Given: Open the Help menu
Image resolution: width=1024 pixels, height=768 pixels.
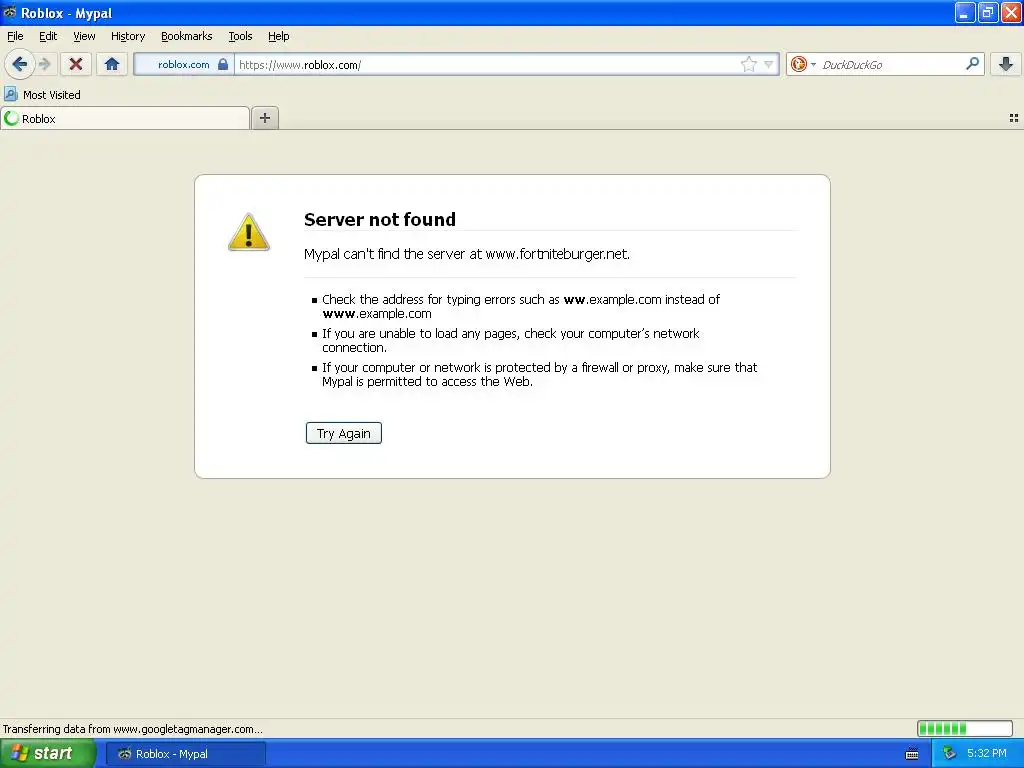Looking at the screenshot, I should pos(279,36).
